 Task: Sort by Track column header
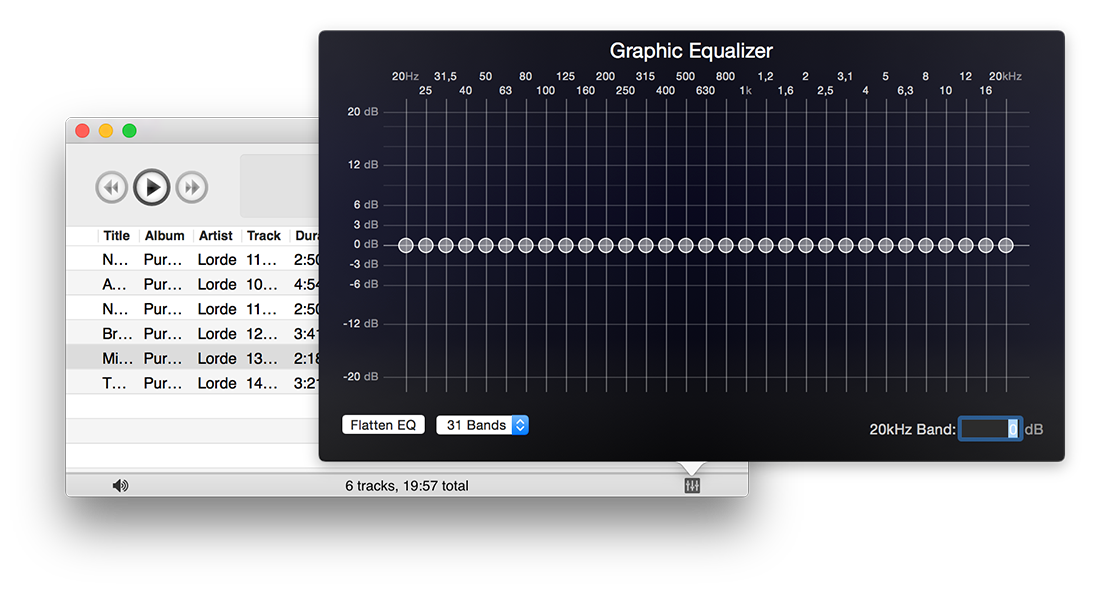tap(264, 236)
